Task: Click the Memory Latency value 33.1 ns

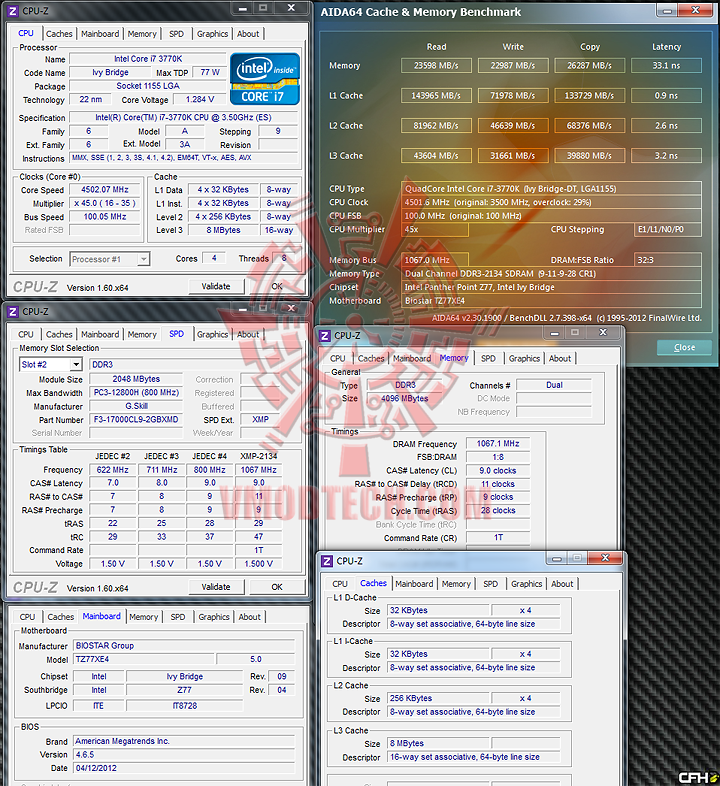Action: [x=666, y=66]
